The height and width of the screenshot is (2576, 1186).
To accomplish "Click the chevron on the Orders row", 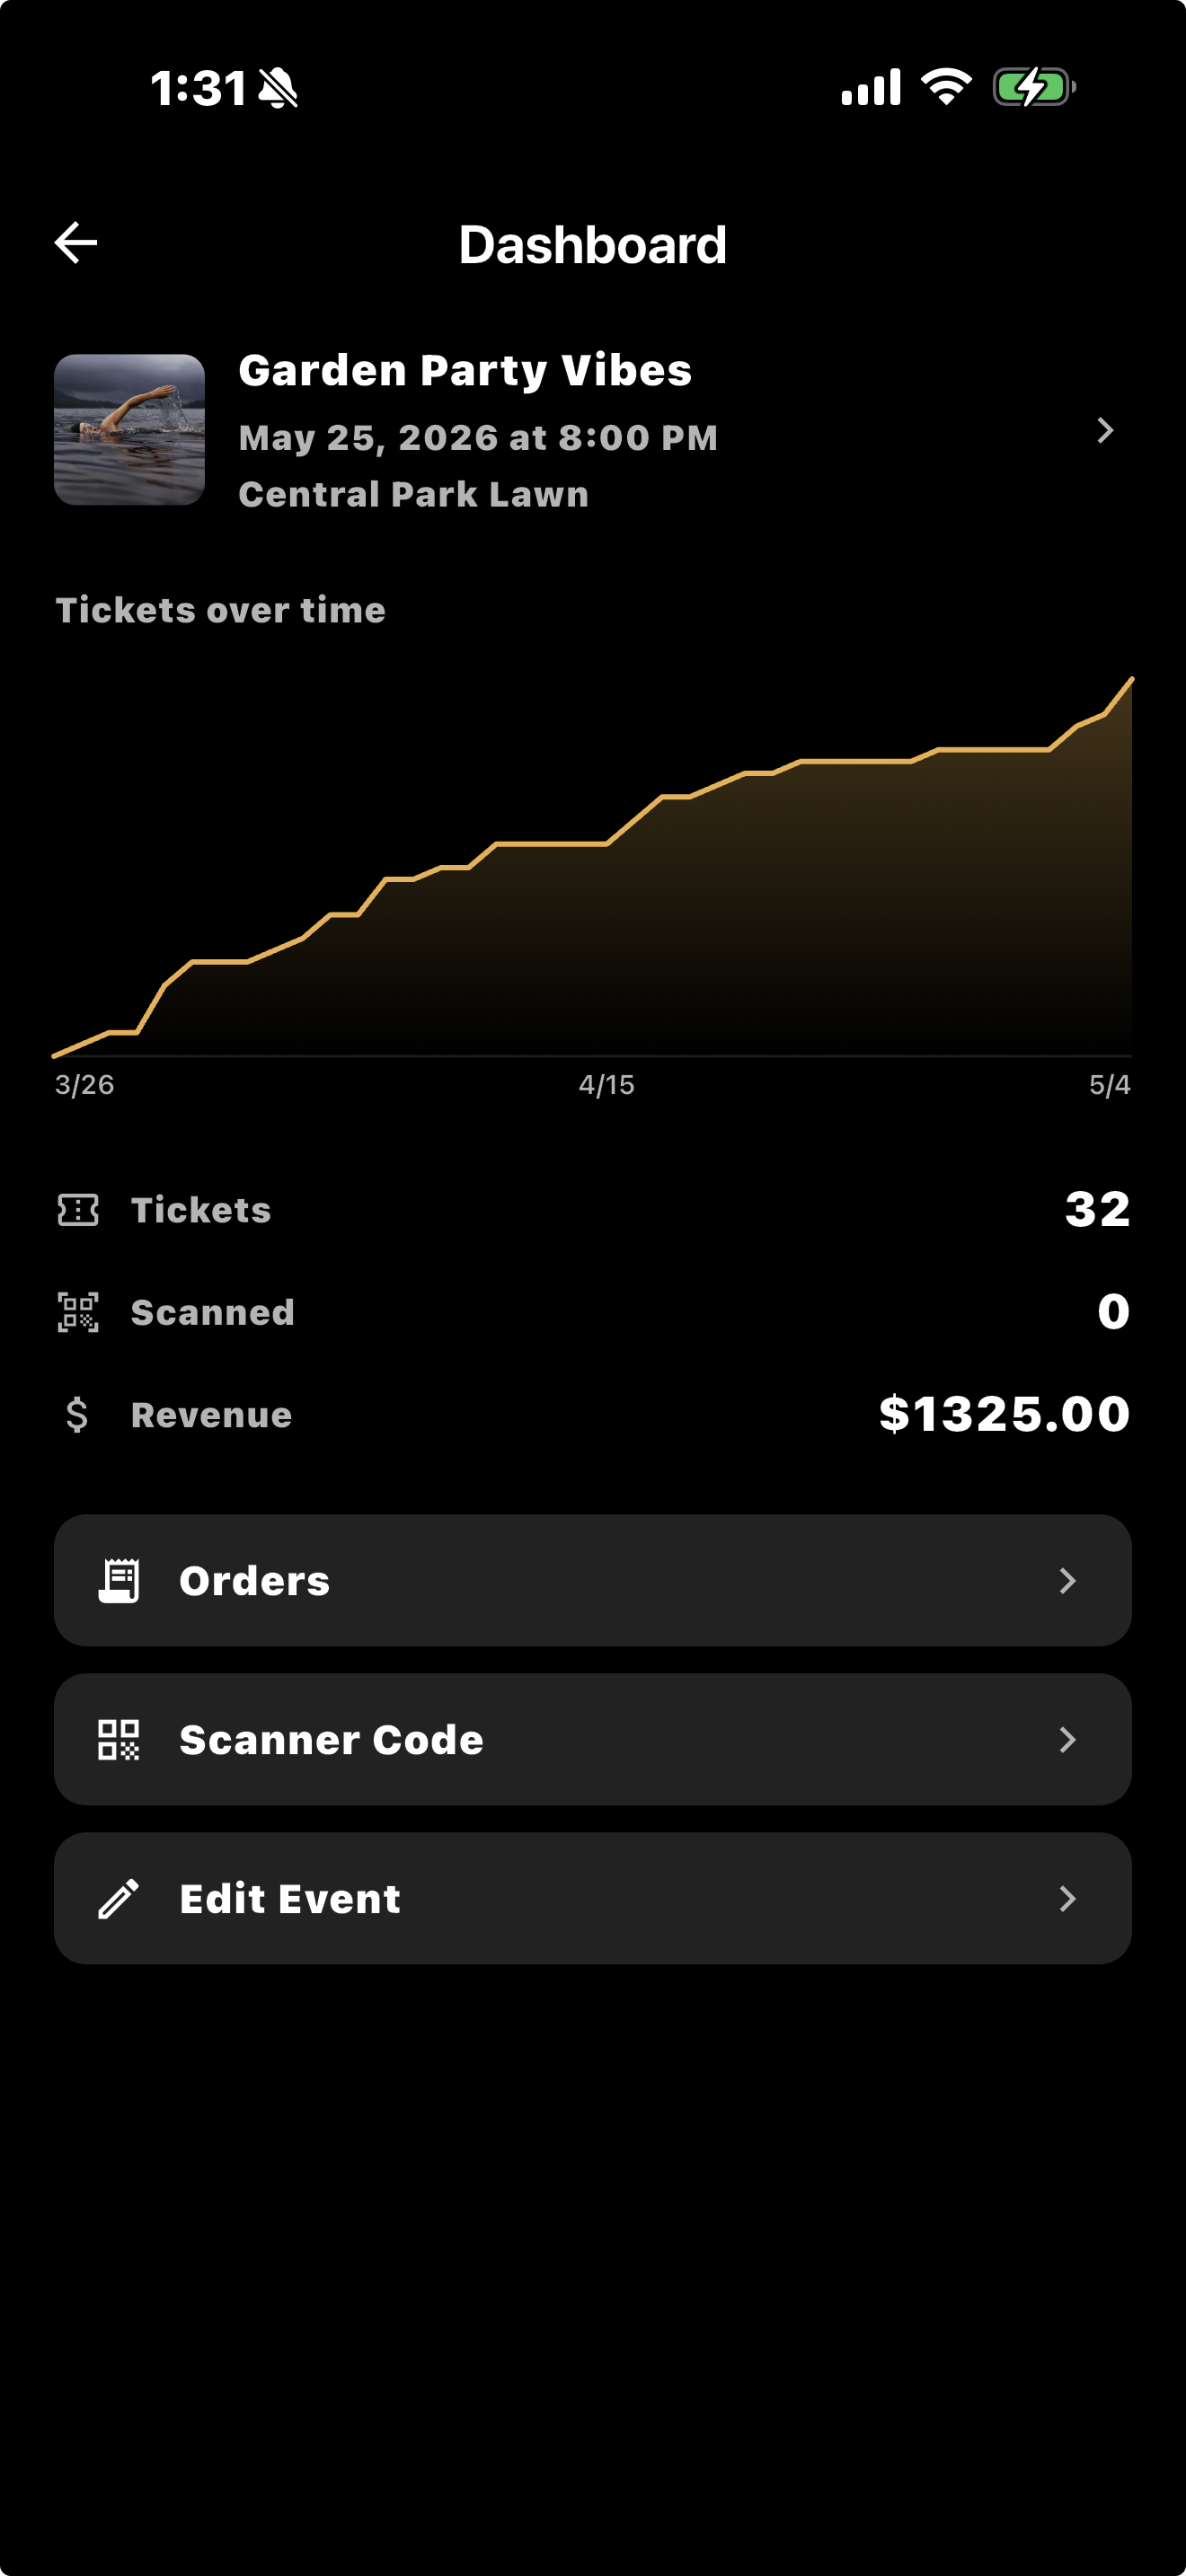I will click(x=1067, y=1581).
